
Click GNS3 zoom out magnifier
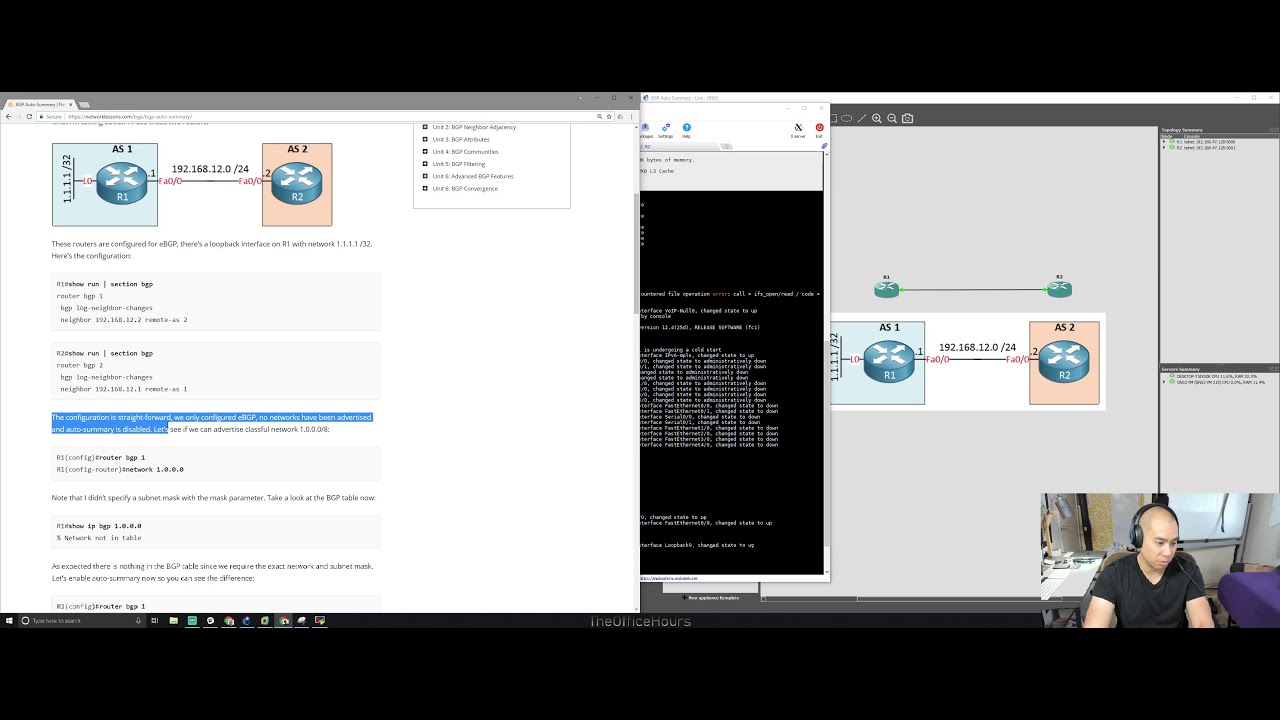(x=892, y=118)
